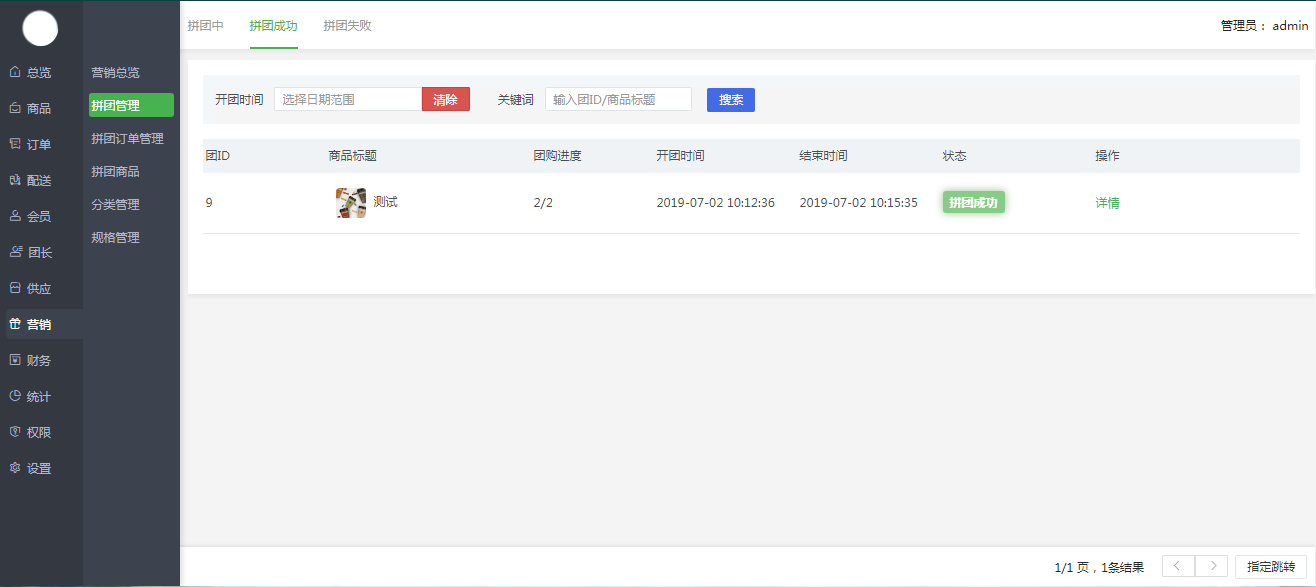Click the 指定跳转 button
This screenshot has height=587, width=1316.
click(1271, 566)
